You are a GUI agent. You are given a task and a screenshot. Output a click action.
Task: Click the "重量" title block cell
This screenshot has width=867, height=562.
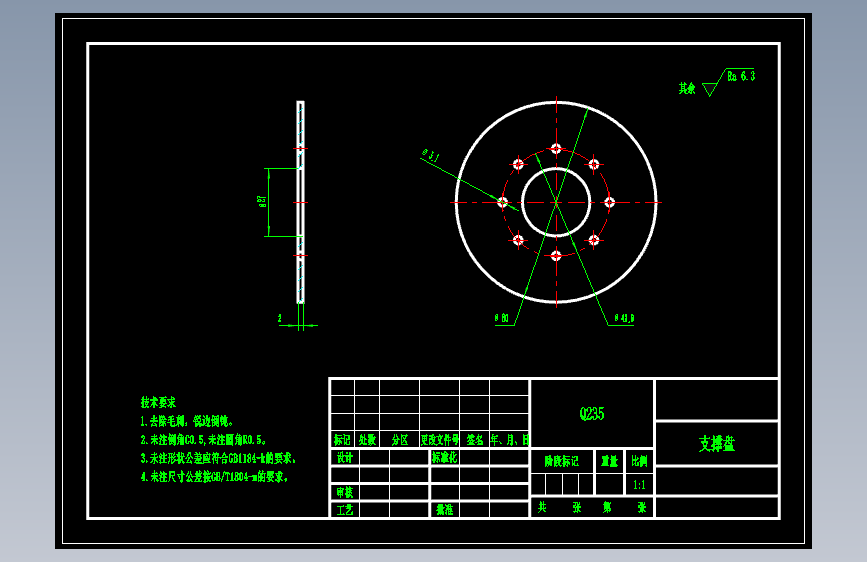point(609,461)
